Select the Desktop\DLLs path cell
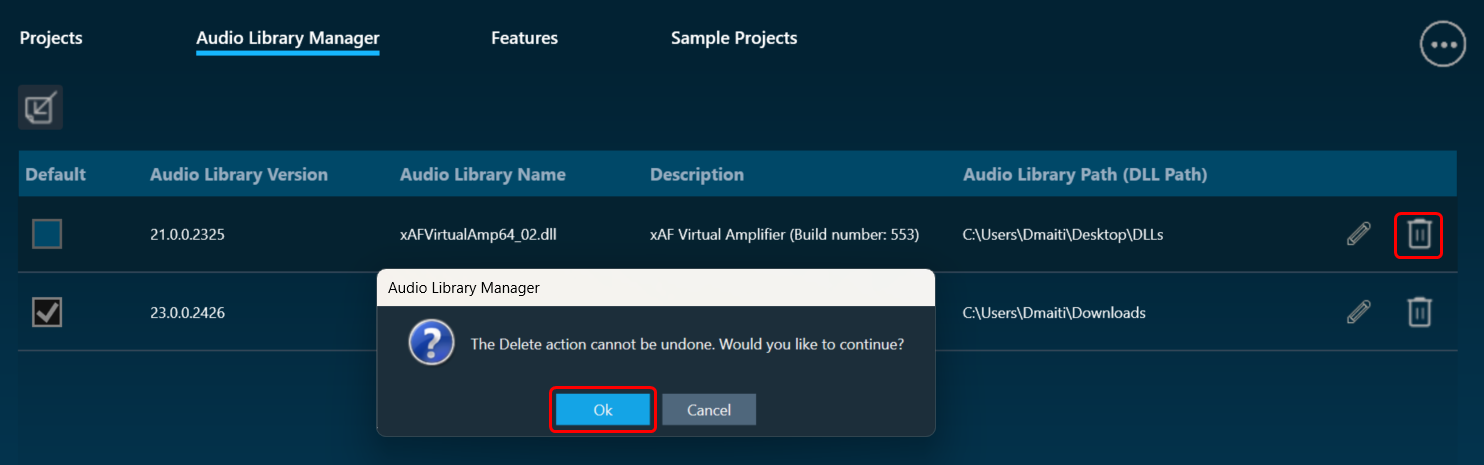 tap(1063, 235)
